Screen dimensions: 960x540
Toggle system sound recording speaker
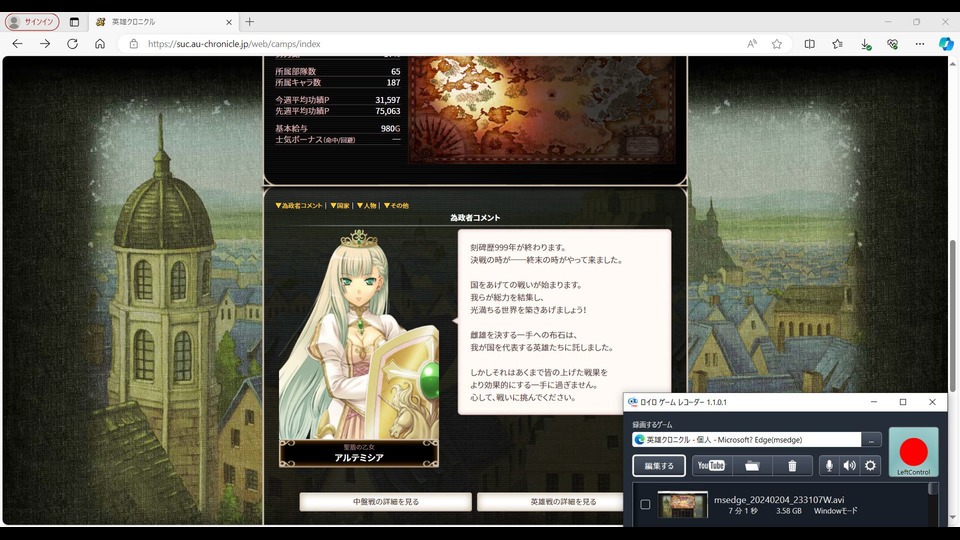pos(849,466)
